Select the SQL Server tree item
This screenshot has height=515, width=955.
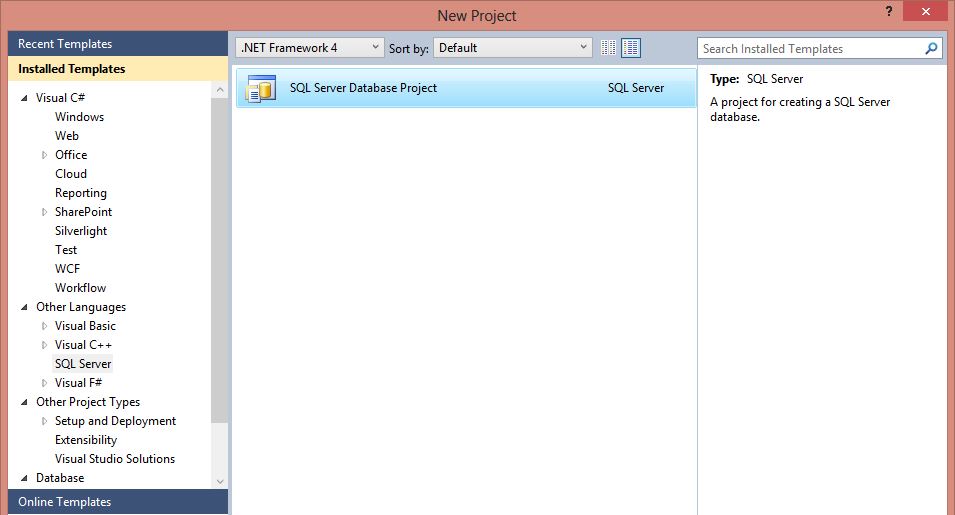coord(83,363)
